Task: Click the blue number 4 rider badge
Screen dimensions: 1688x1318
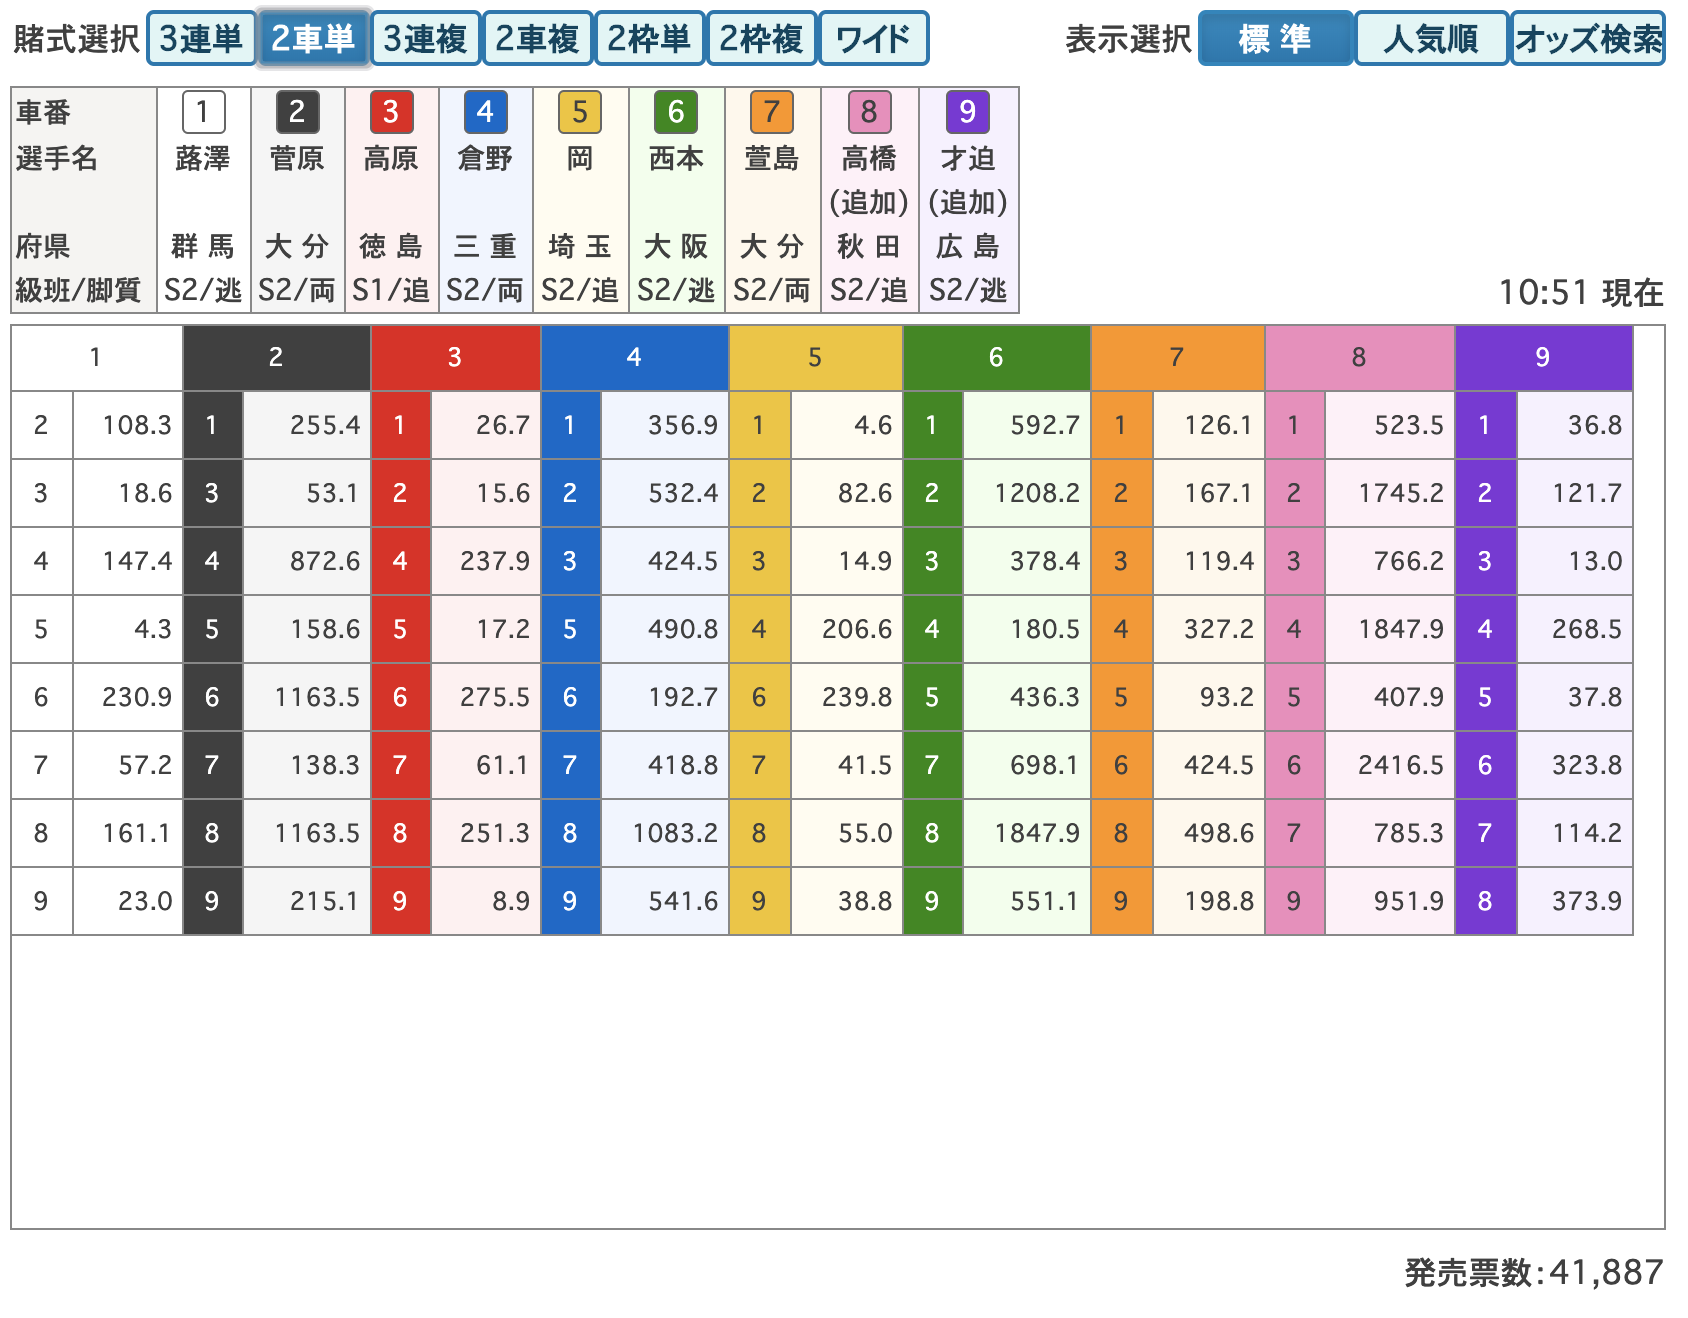Action: click(x=485, y=112)
